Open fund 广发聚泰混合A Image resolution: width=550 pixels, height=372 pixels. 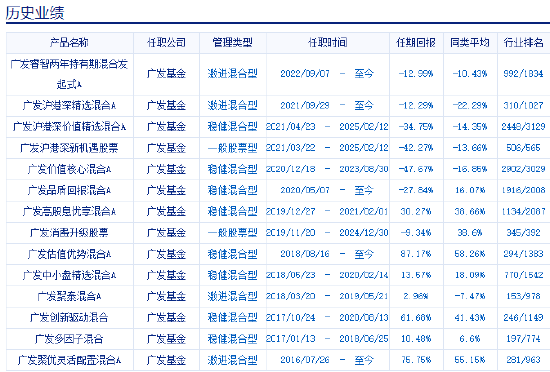click(69, 296)
